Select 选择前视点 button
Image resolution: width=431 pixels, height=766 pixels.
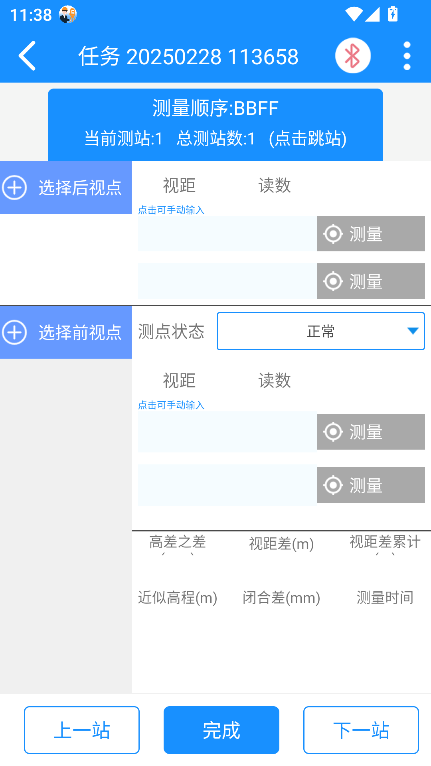(66, 332)
